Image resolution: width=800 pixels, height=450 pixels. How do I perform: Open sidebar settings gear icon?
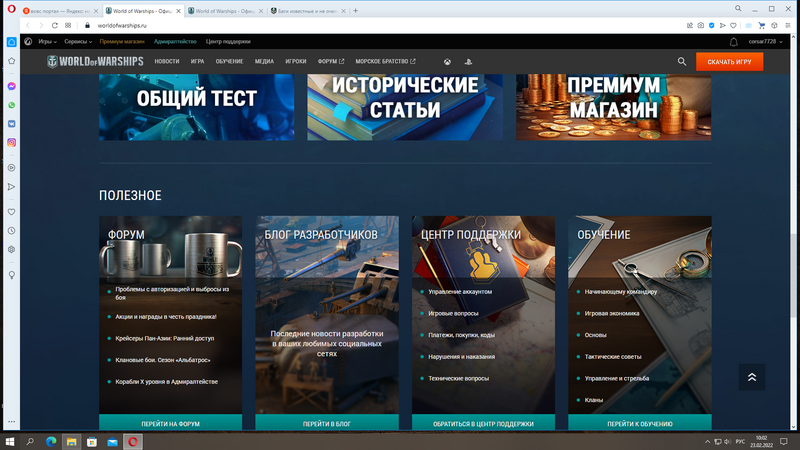(x=11, y=249)
